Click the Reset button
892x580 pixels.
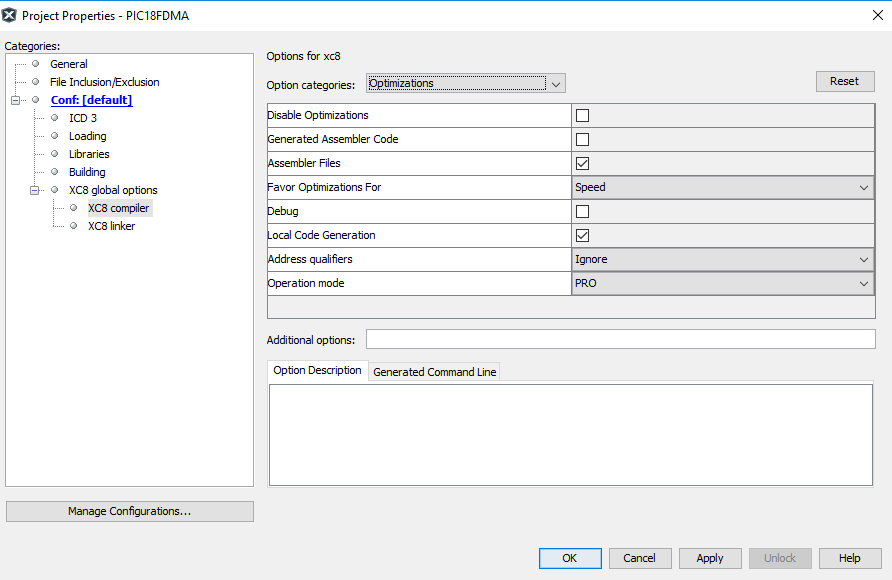coord(844,82)
